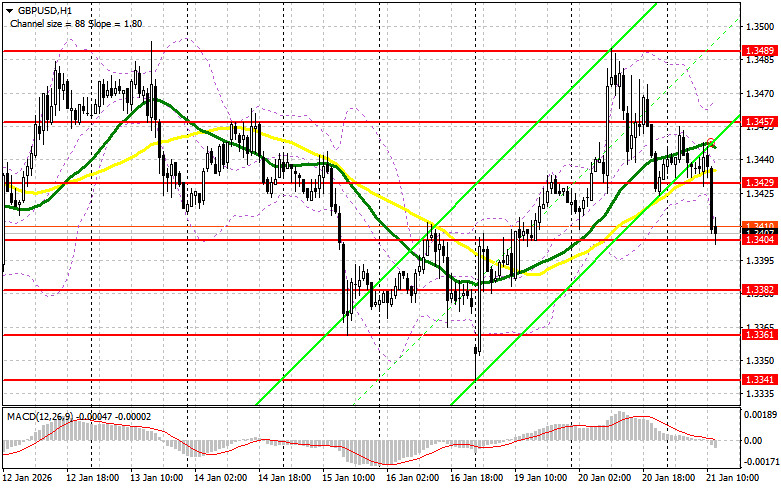
Task: Click the 1.3440 price scale value
Action: (x=756, y=159)
